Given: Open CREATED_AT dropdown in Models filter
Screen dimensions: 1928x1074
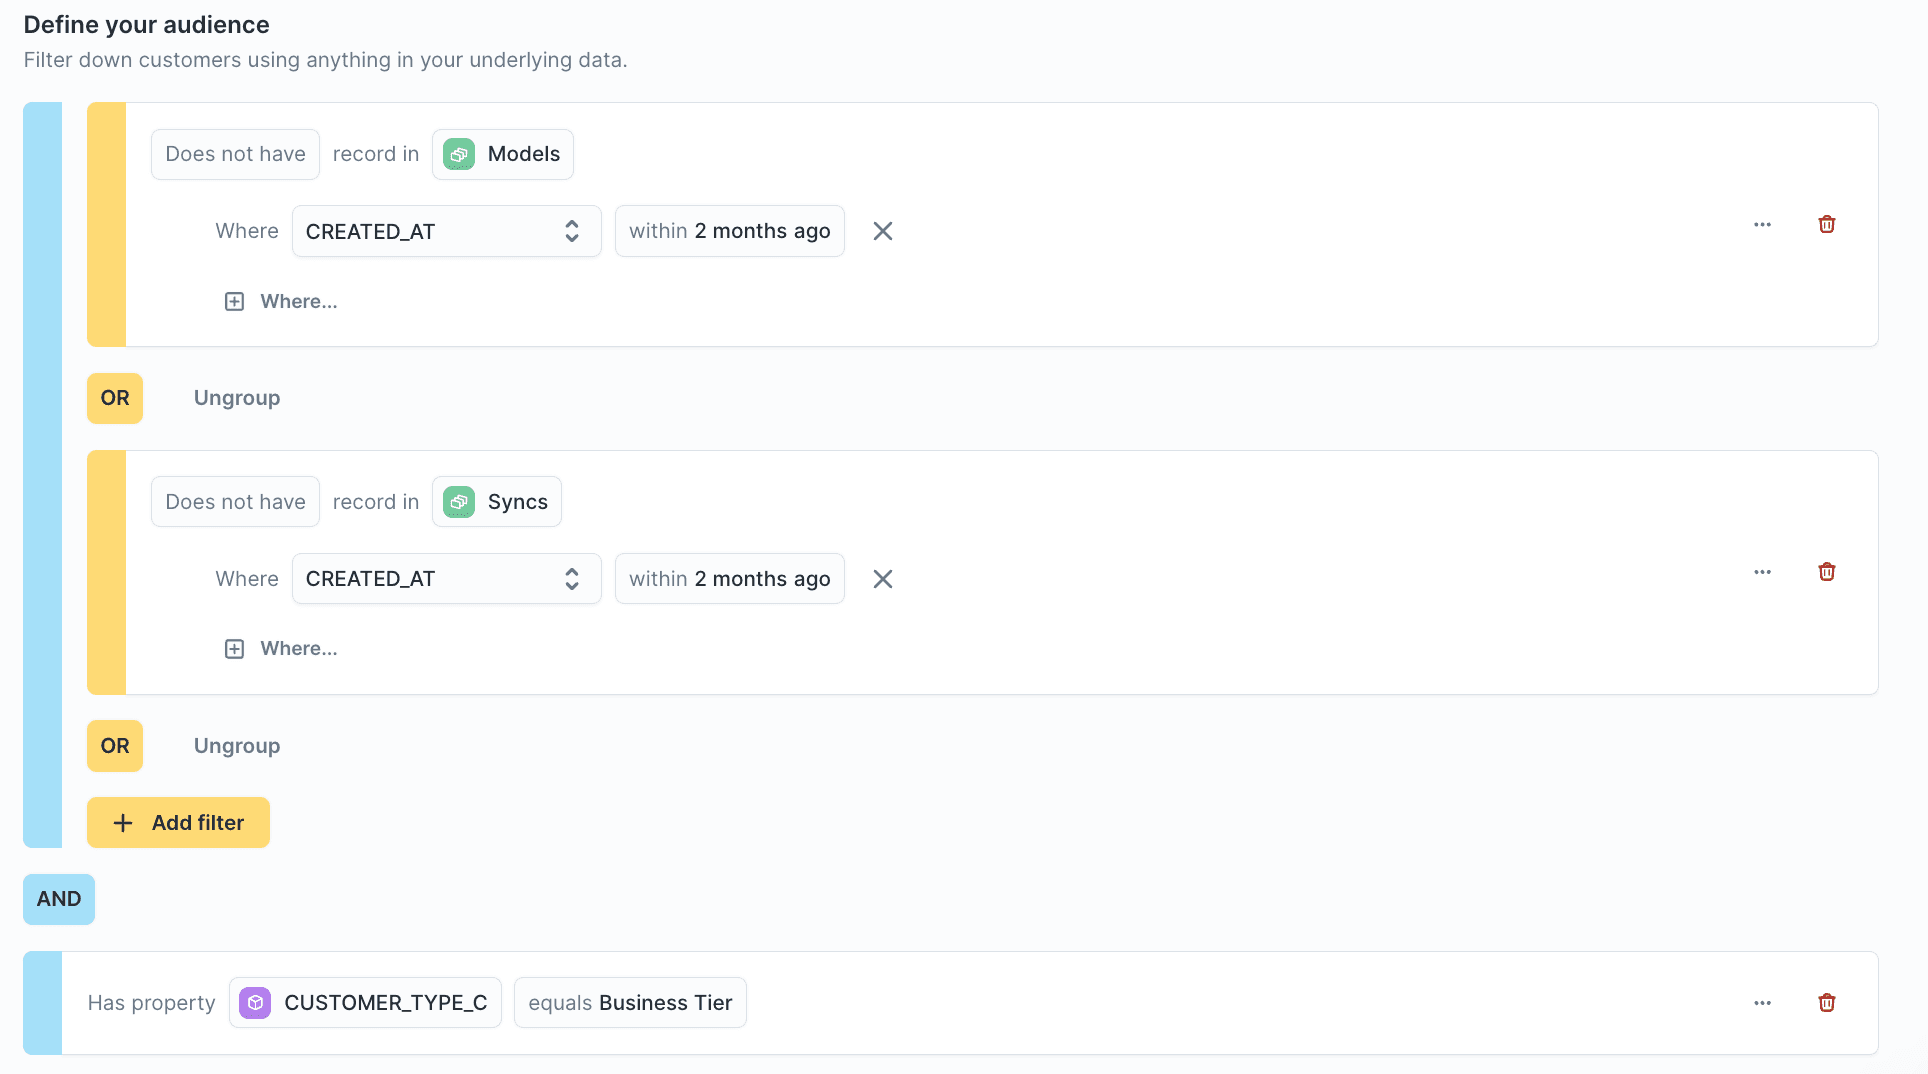Looking at the screenshot, I should (446, 232).
